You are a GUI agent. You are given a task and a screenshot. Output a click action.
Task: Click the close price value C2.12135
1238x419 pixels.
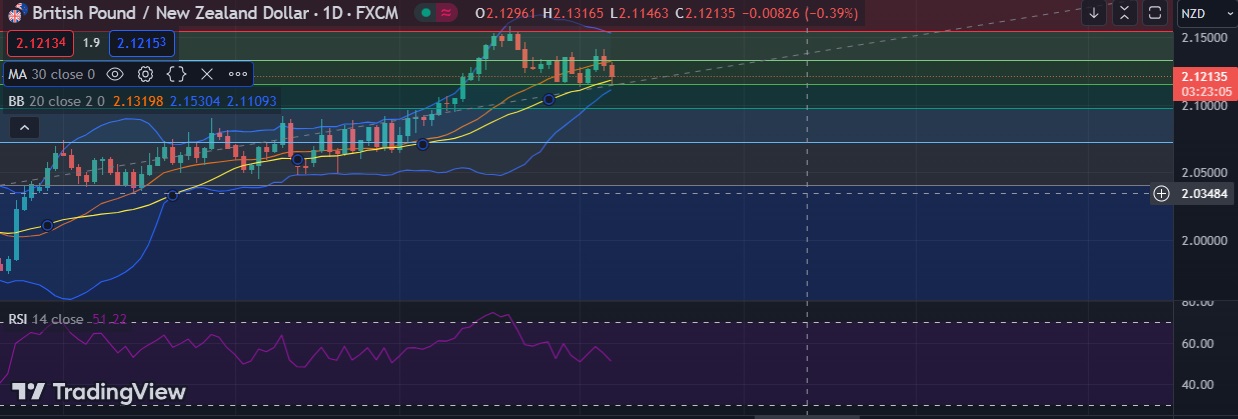pyautogui.click(x=706, y=13)
